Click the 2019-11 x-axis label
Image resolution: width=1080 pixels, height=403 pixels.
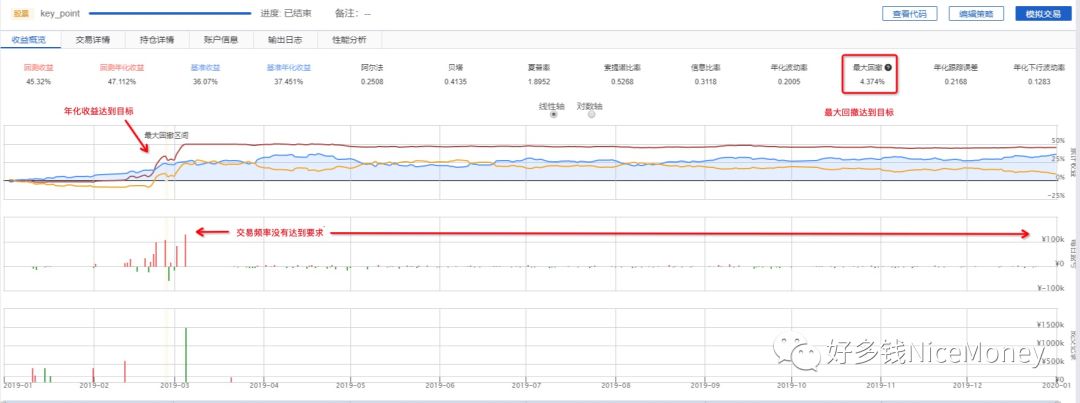point(880,387)
